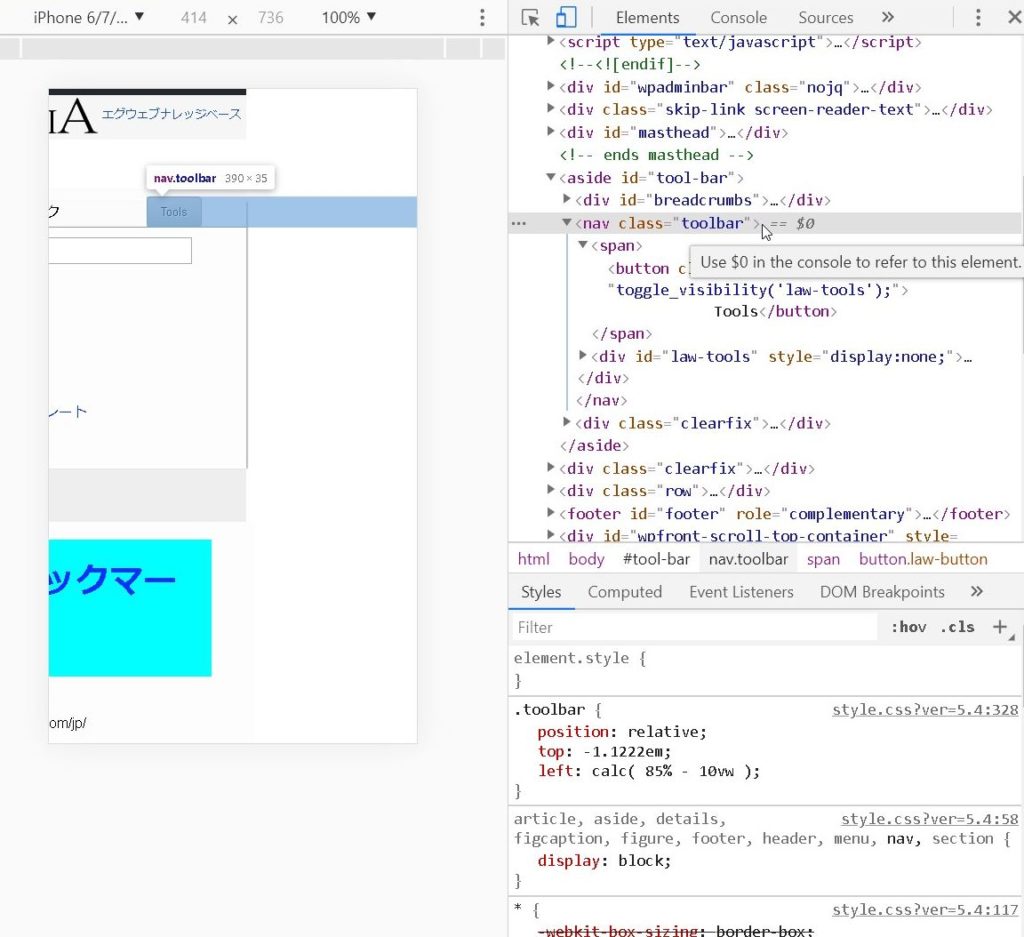The image size is (1024, 937).
Task: Click the ellipsis beside nav toolbar node
Action: (518, 224)
